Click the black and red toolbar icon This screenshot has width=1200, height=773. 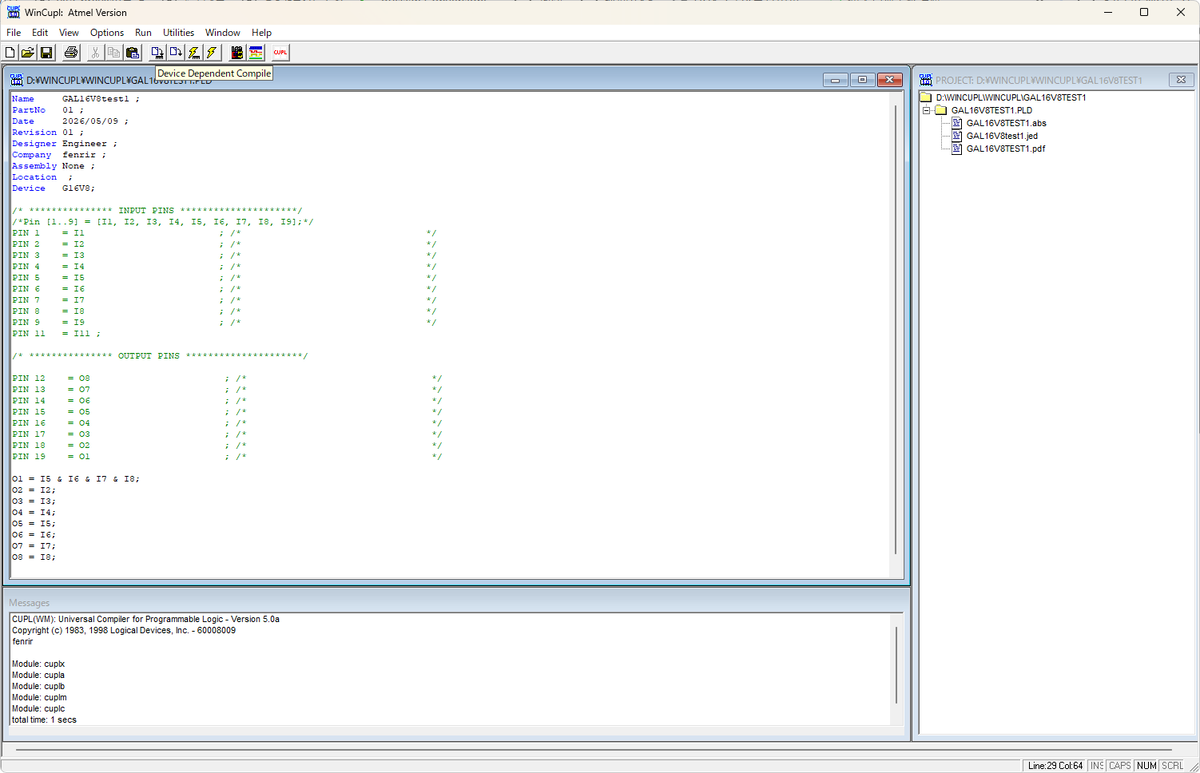tap(237, 52)
